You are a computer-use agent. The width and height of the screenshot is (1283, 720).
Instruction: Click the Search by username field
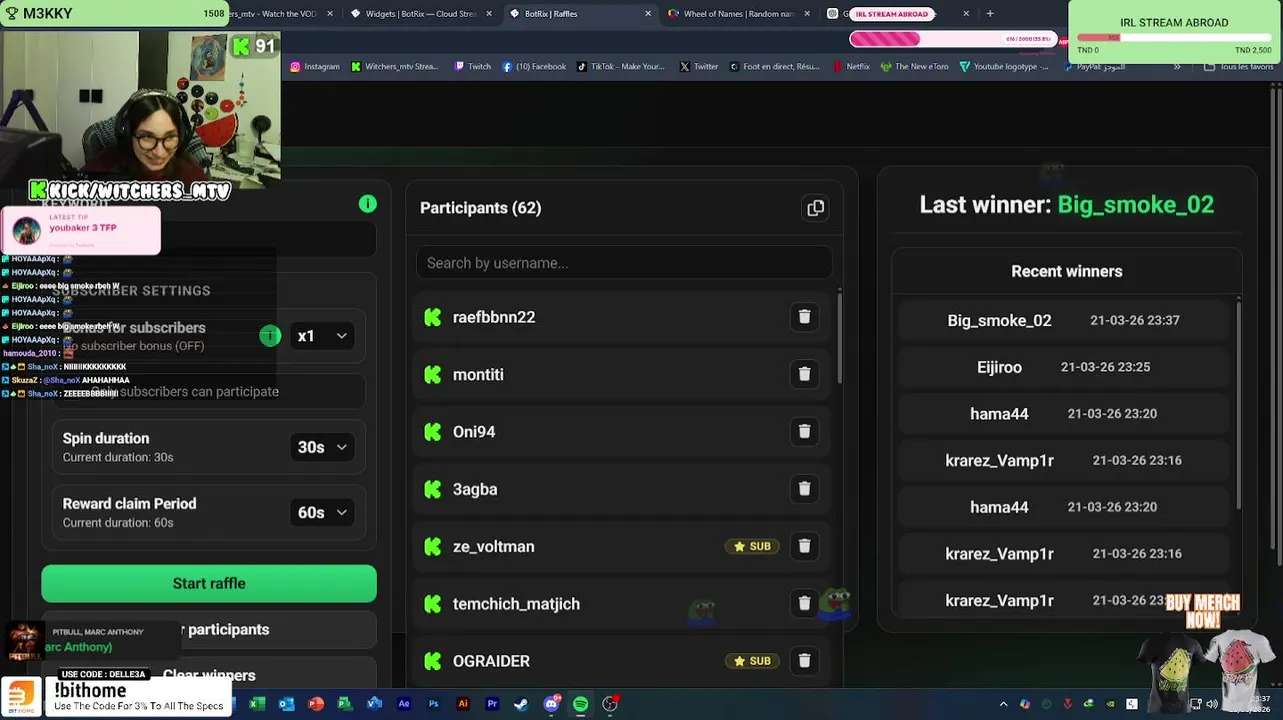pyautogui.click(x=624, y=263)
